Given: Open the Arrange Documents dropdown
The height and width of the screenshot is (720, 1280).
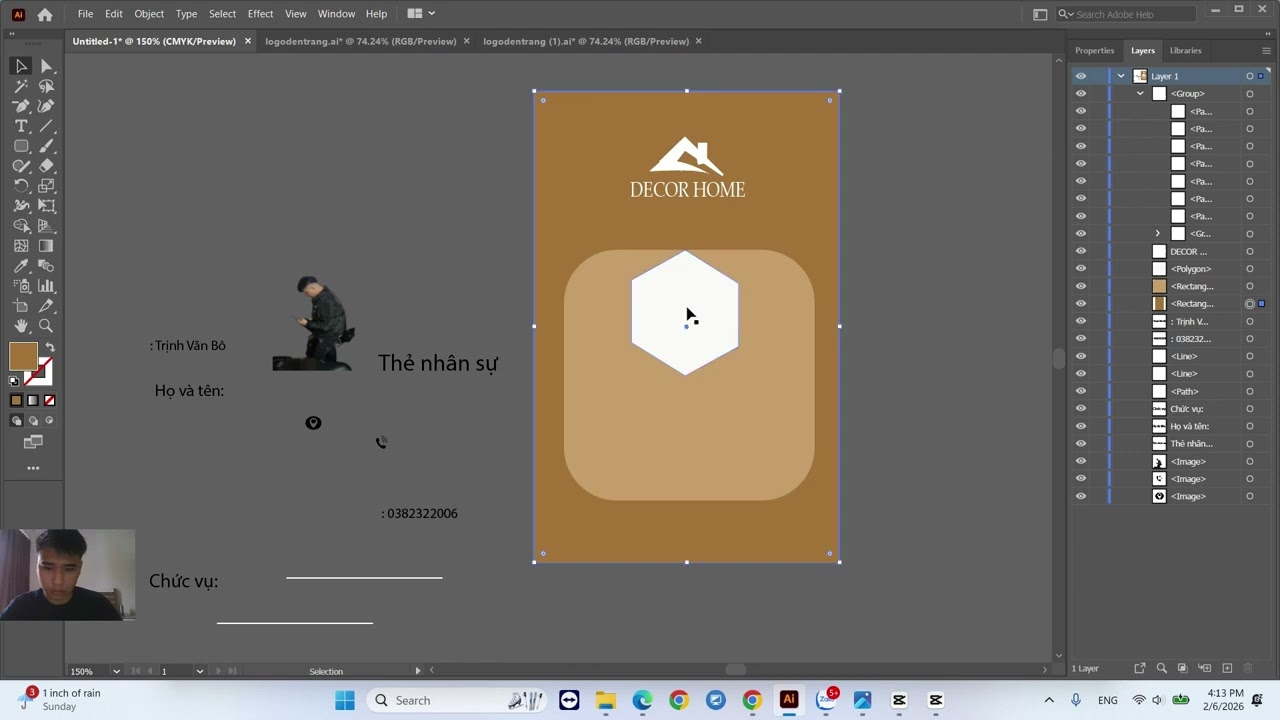Looking at the screenshot, I should point(421,14).
